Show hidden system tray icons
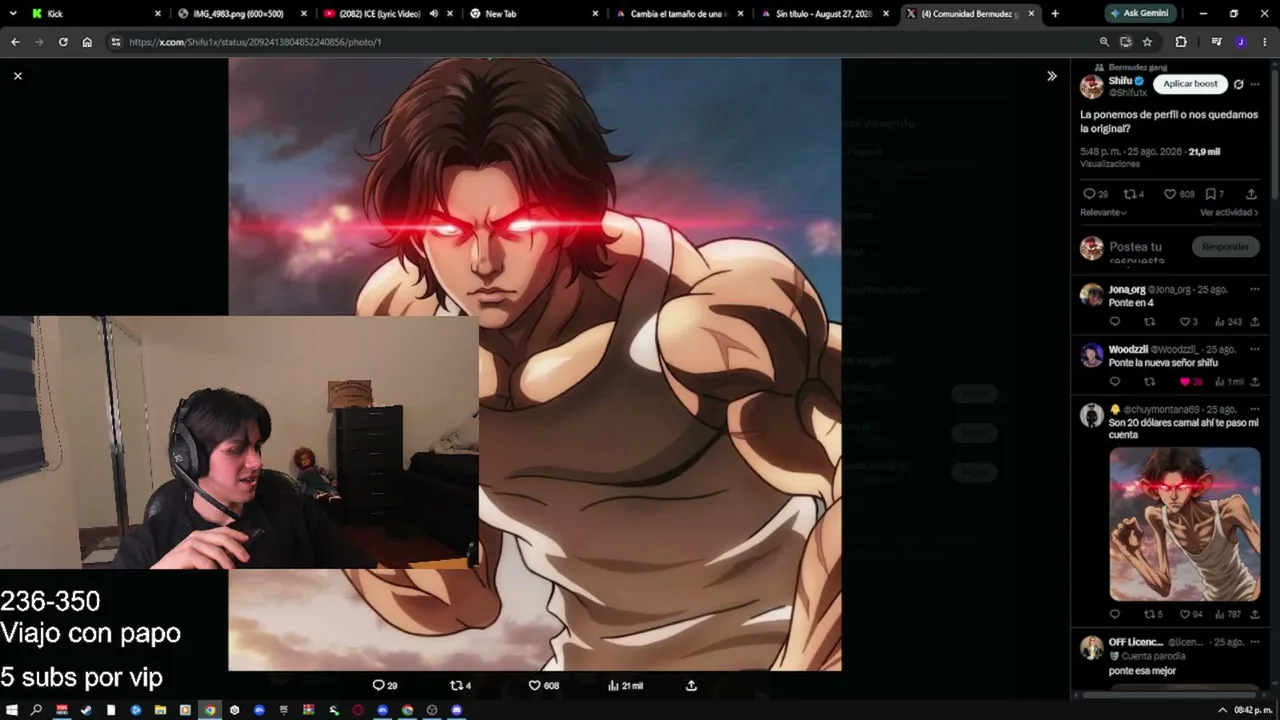 coord(1222,710)
